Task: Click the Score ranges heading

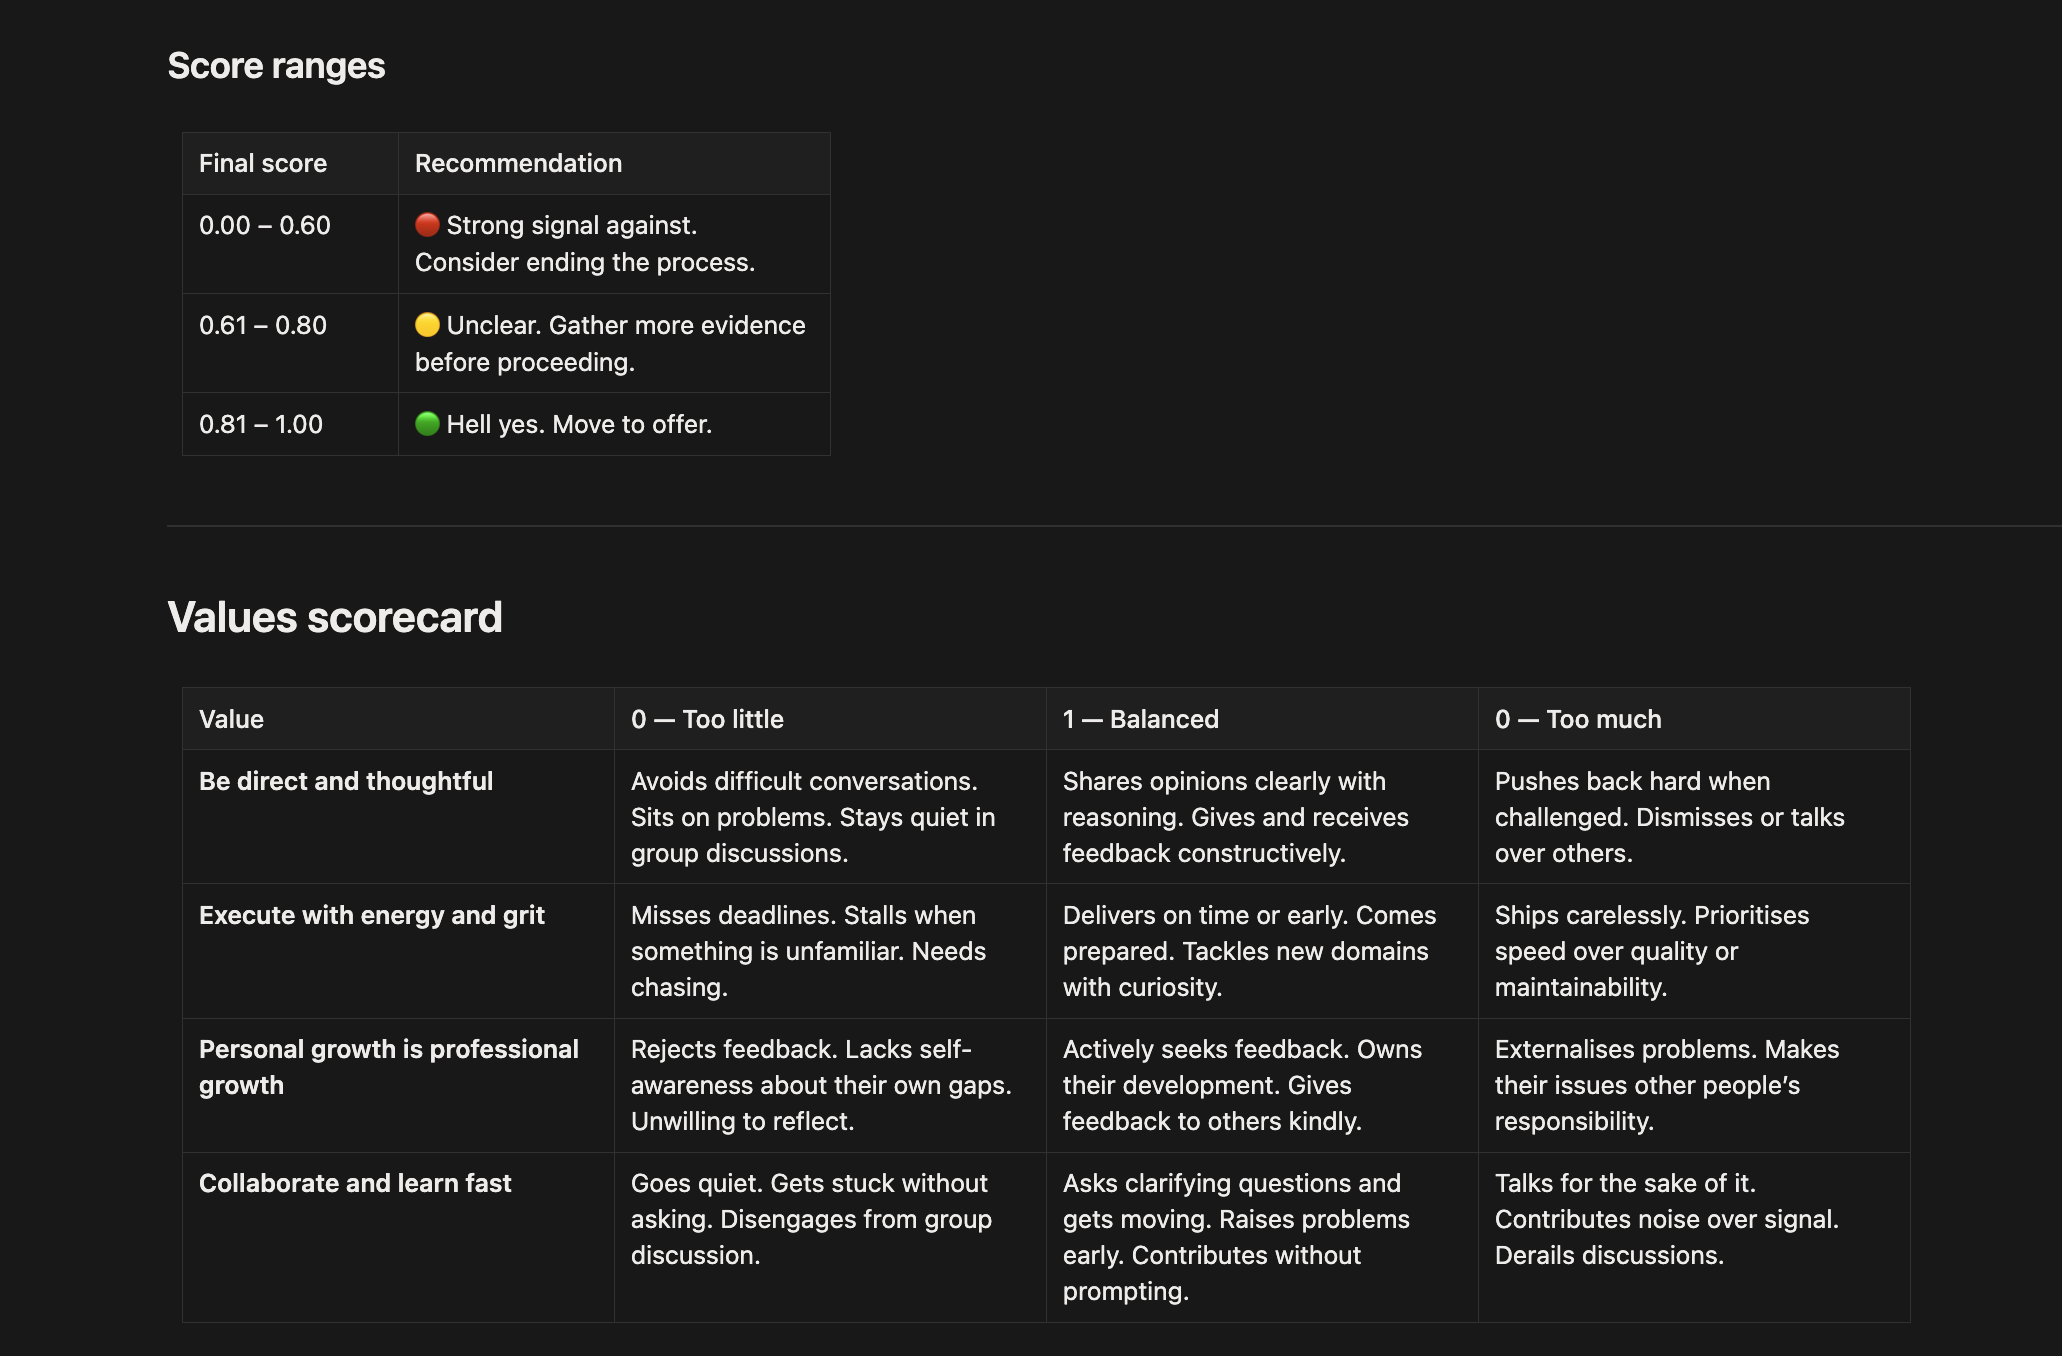Action: coord(276,66)
